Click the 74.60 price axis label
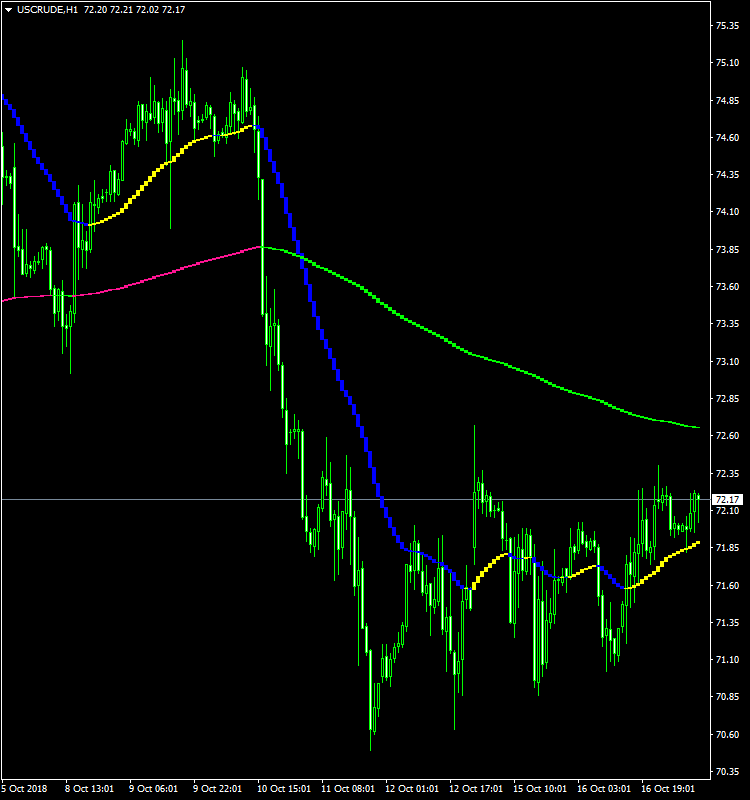 [728, 138]
